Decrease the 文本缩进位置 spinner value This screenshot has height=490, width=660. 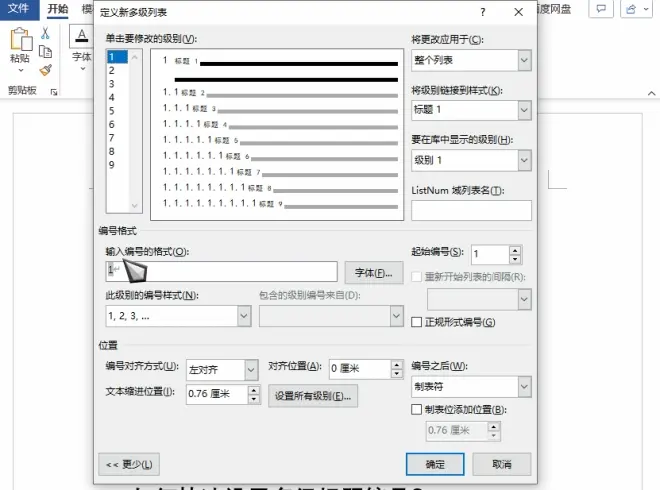(x=253, y=399)
